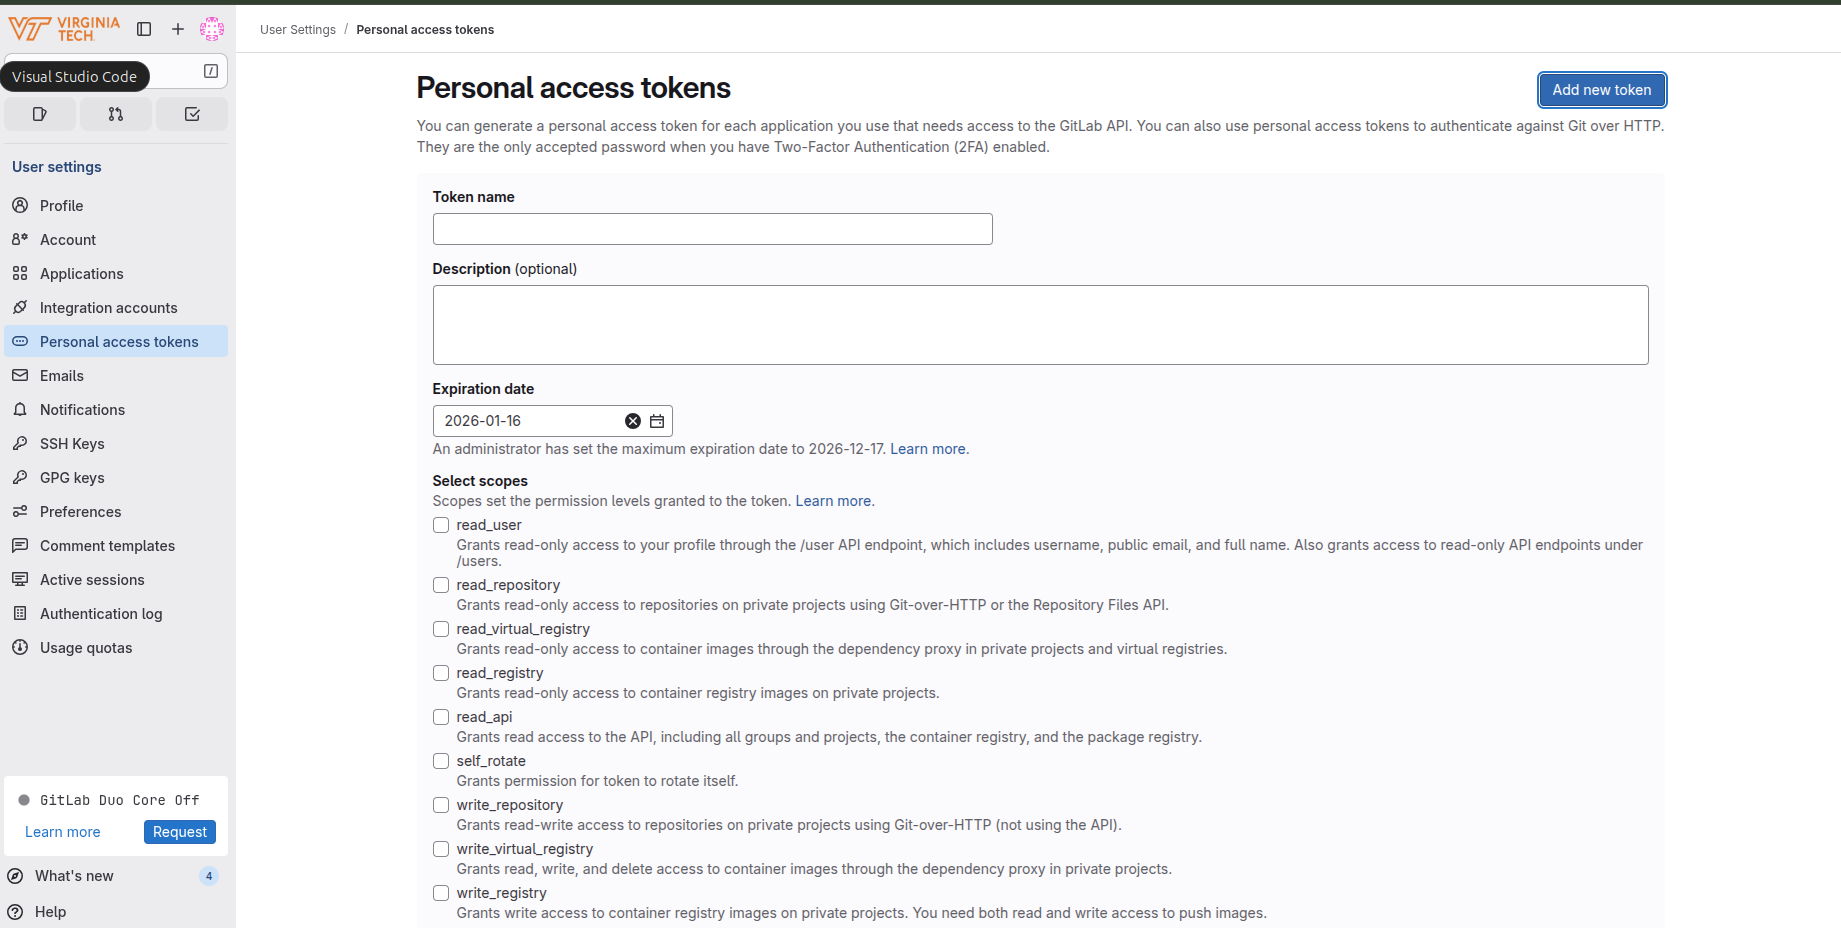Click the Token name input field
Screen dimensions: 1841x928
712,229
